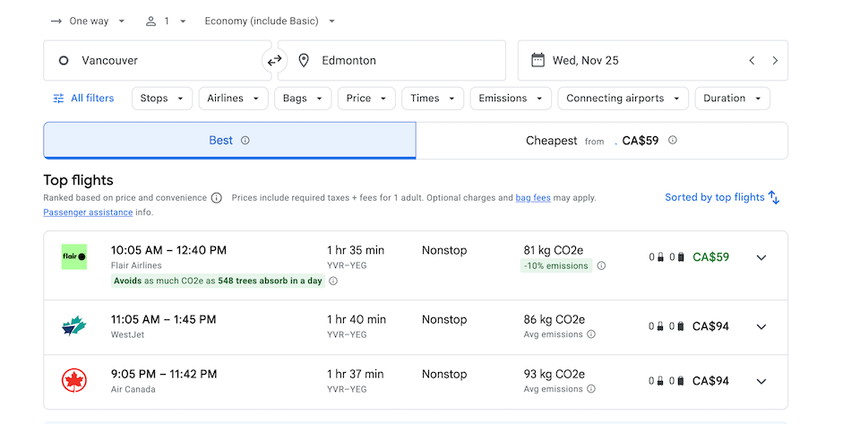Click 9:05 PM – 11:42 PM flight time
Image resolution: width=860 pixels, height=424 pixels.
pos(164,374)
